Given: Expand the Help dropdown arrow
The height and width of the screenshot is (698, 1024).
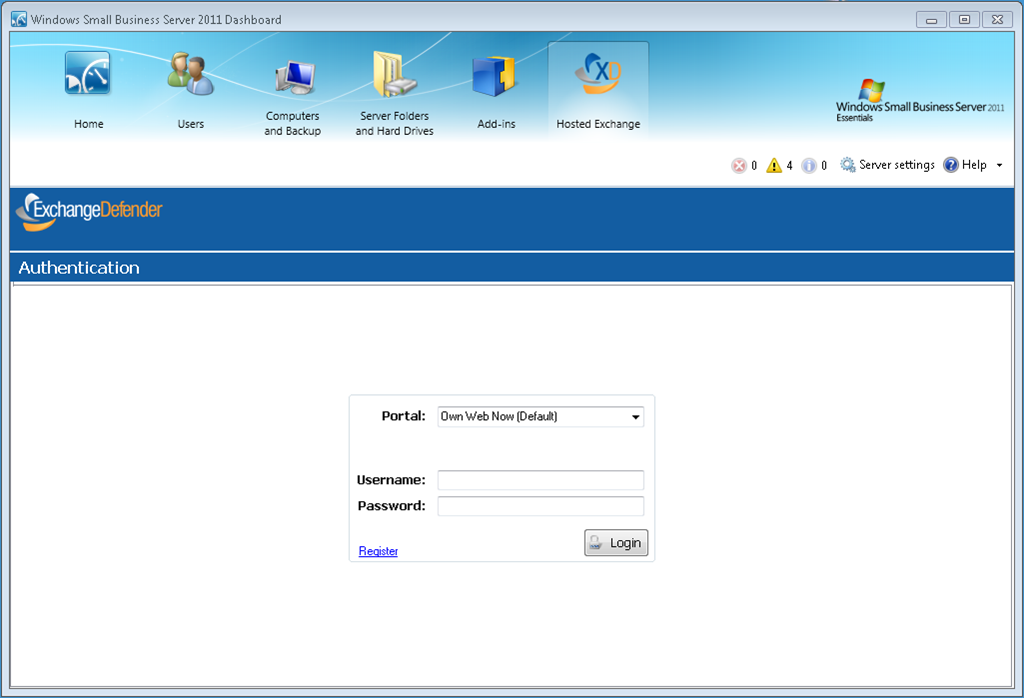Looking at the screenshot, I should coord(1000,166).
